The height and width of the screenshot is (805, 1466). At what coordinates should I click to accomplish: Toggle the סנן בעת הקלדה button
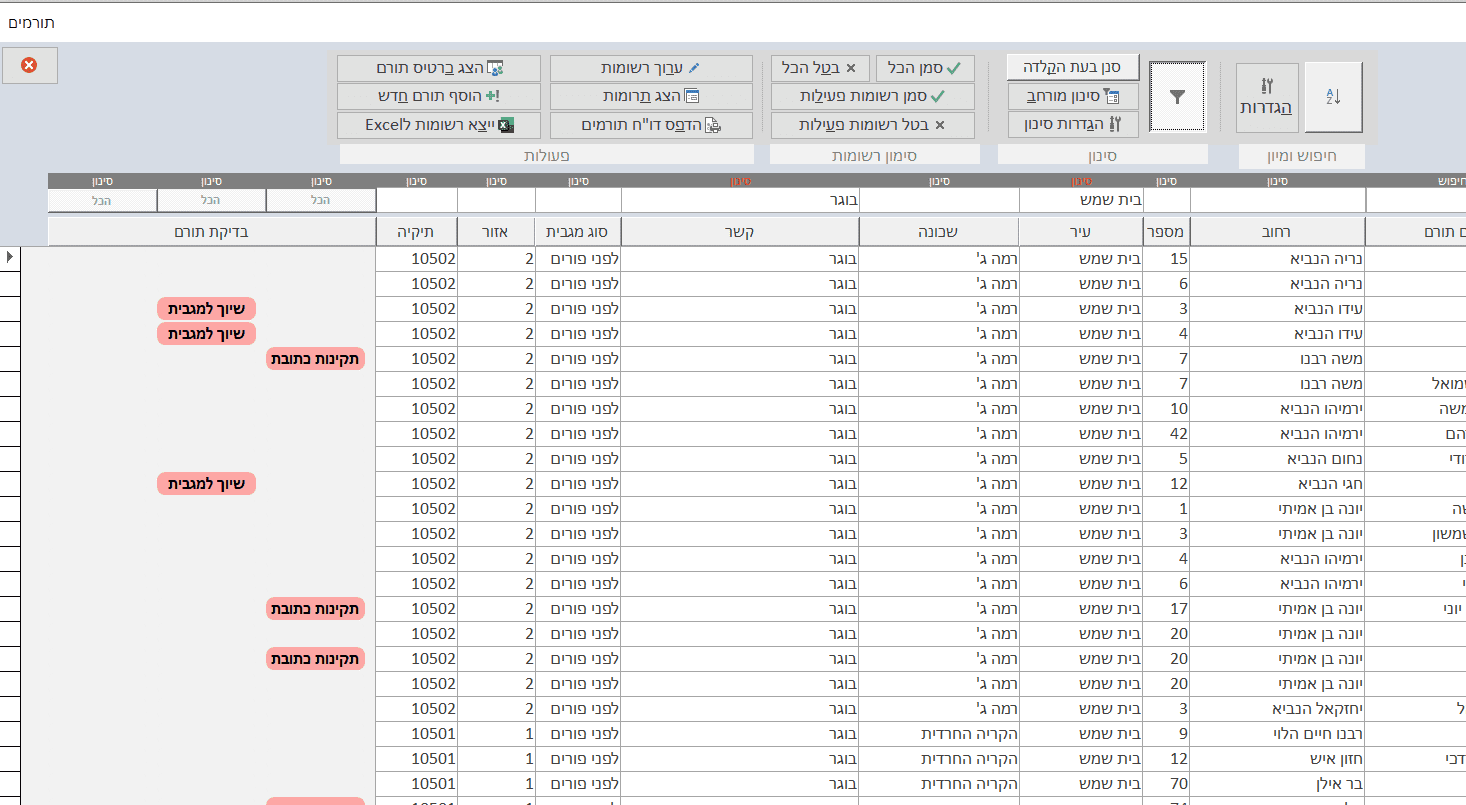[x=1072, y=67]
